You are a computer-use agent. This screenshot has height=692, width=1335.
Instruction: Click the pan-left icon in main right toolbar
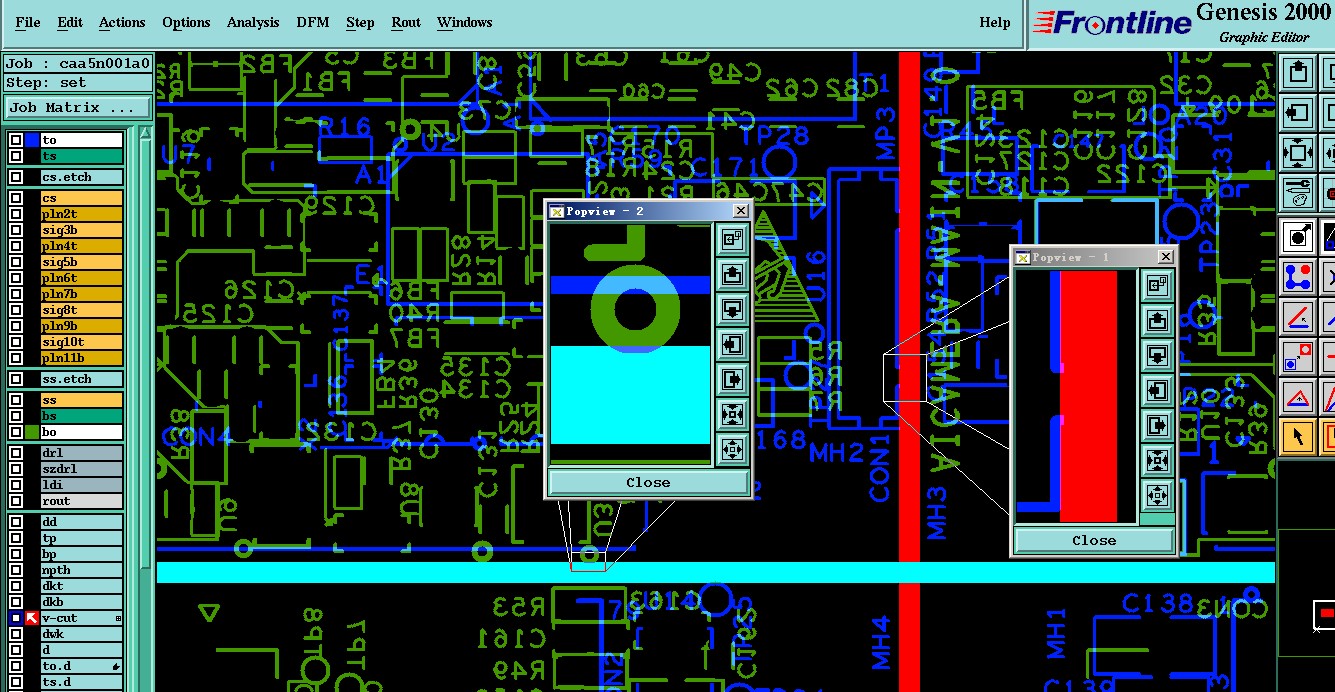coord(1298,113)
